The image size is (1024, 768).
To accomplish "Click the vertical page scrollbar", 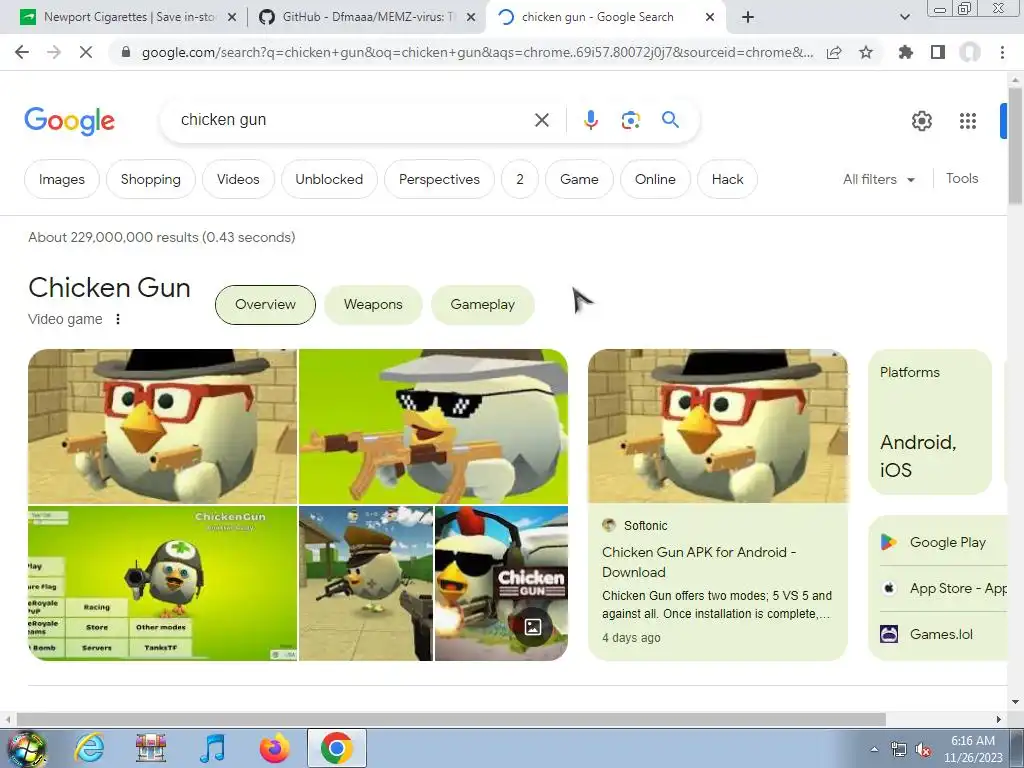I will point(1015,144).
